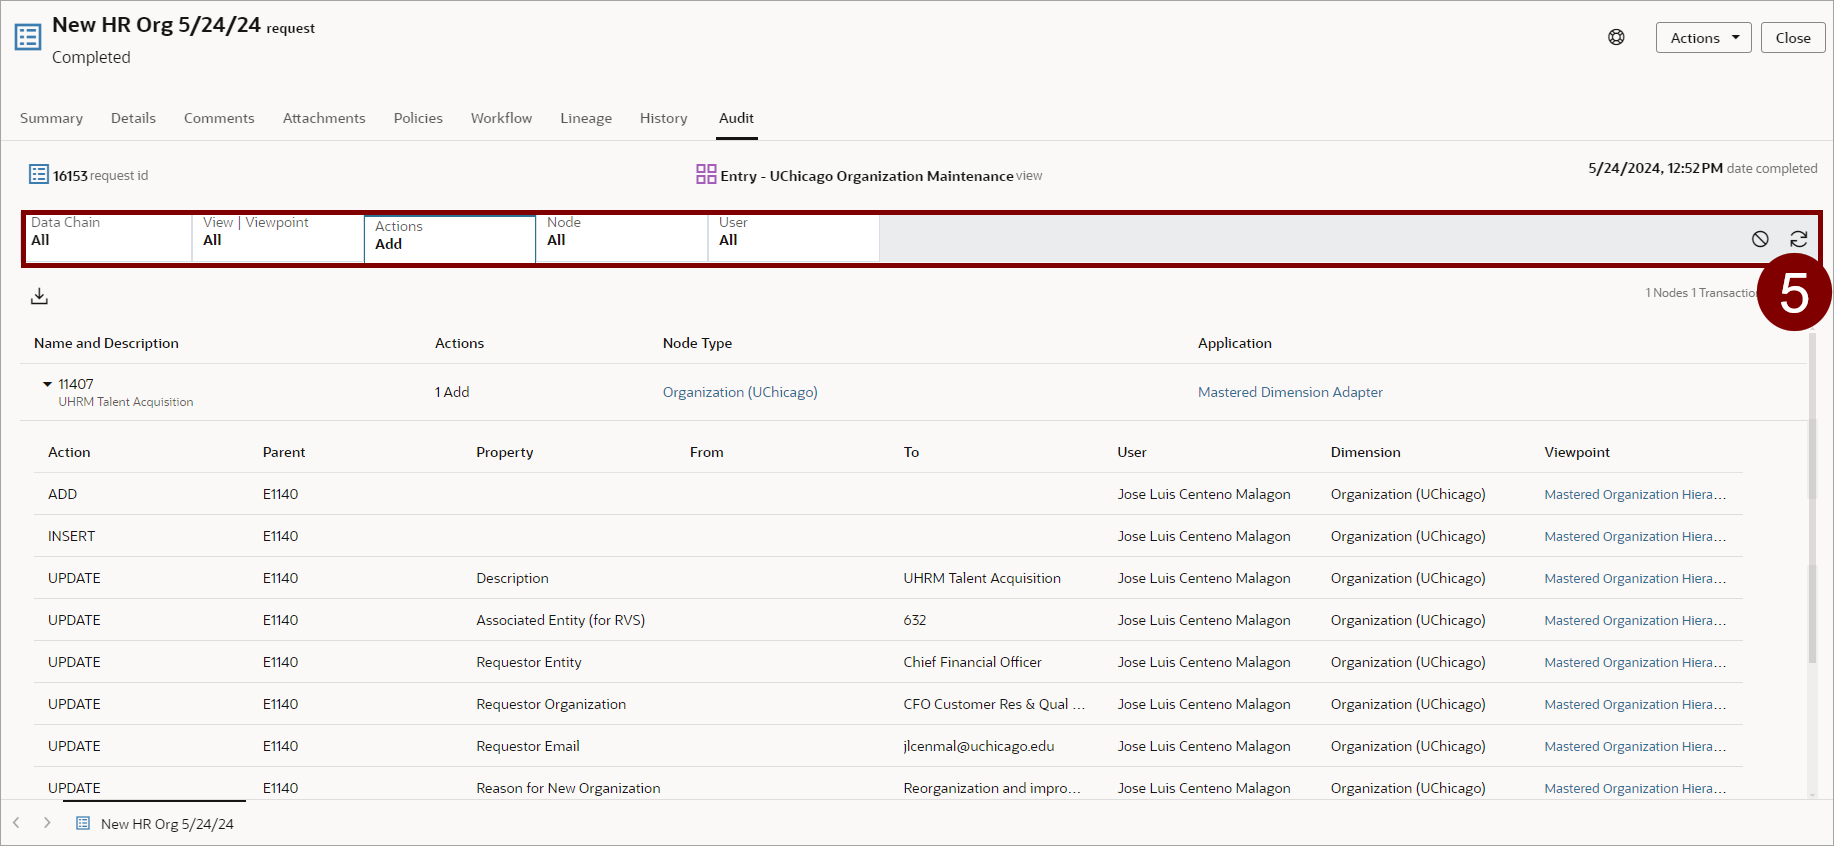Open the Actions dropdown button

(1703, 38)
